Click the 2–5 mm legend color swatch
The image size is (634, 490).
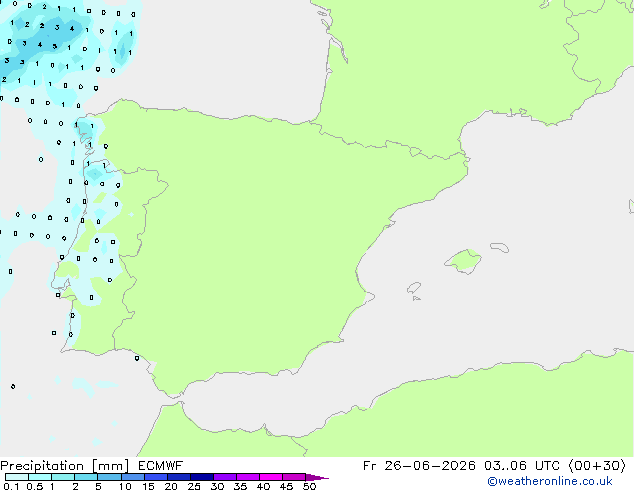[x=86, y=477]
